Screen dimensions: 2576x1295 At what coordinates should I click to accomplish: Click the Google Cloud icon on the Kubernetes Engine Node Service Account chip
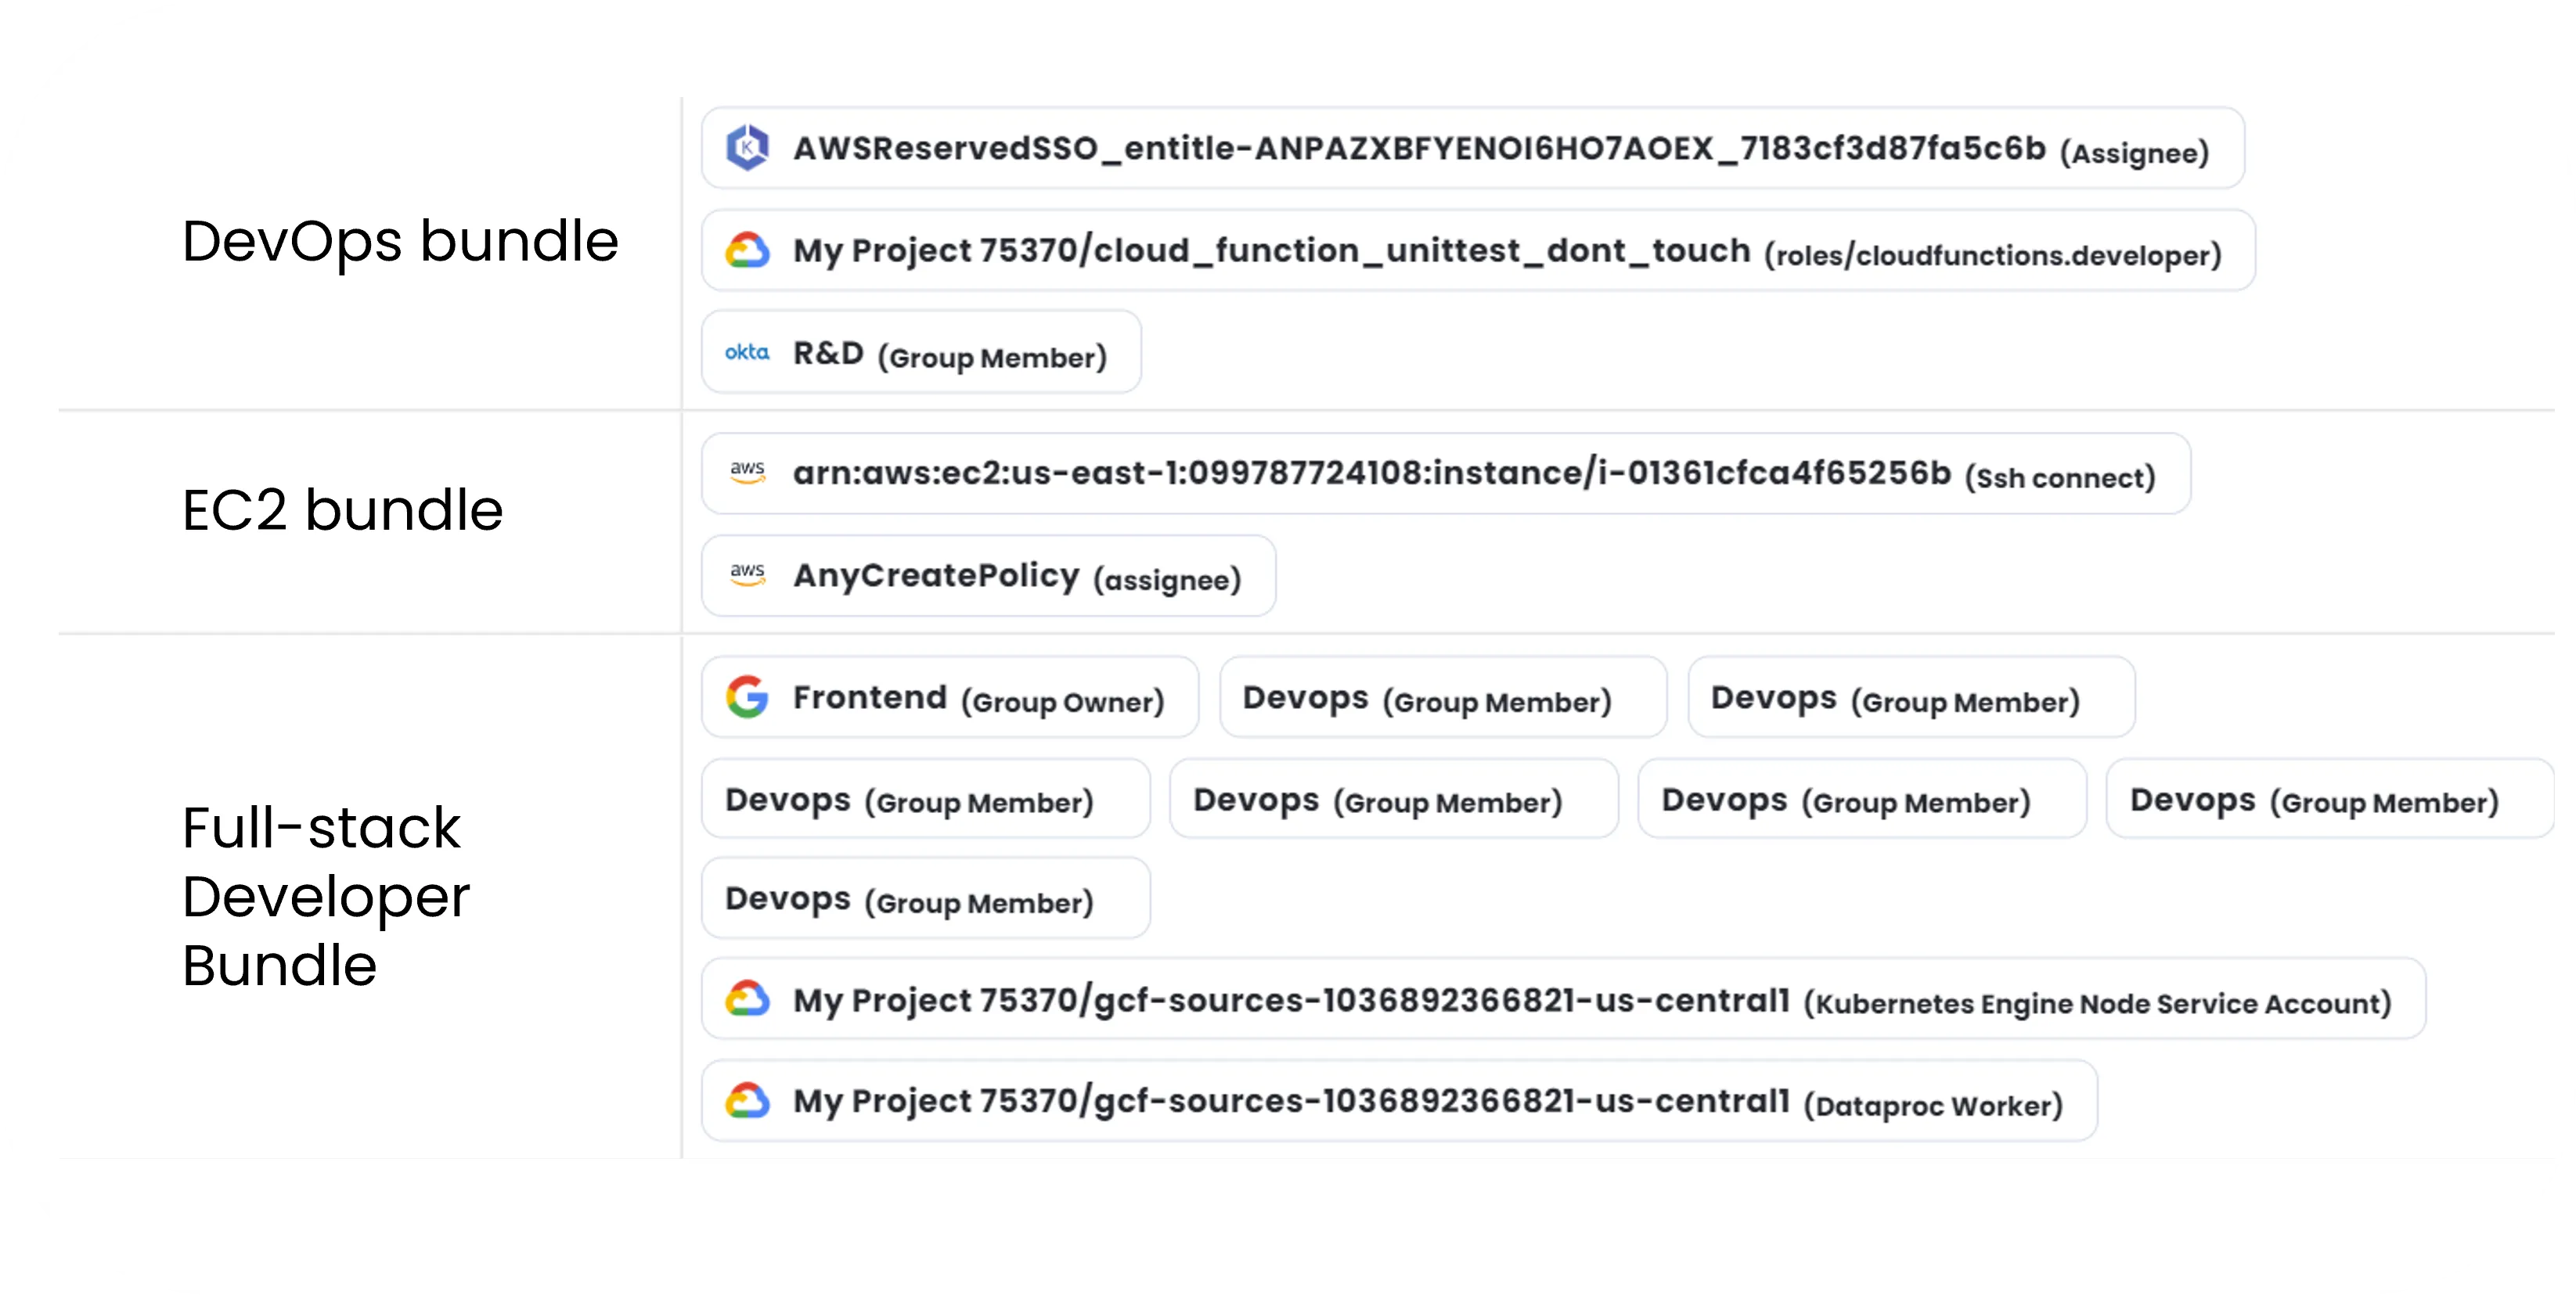[x=748, y=996]
